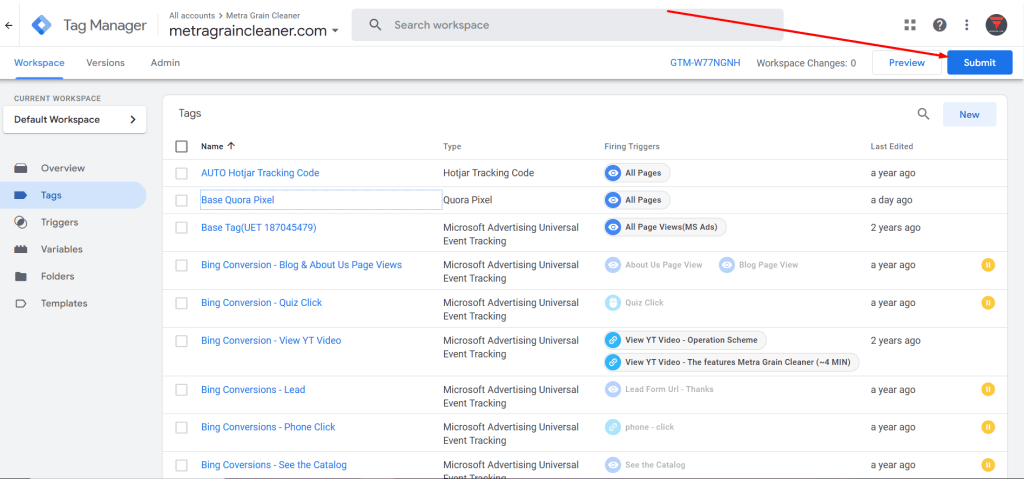Screen dimensions: 1024x479
Task: Click the Tag Manager logo
Action: point(43,25)
